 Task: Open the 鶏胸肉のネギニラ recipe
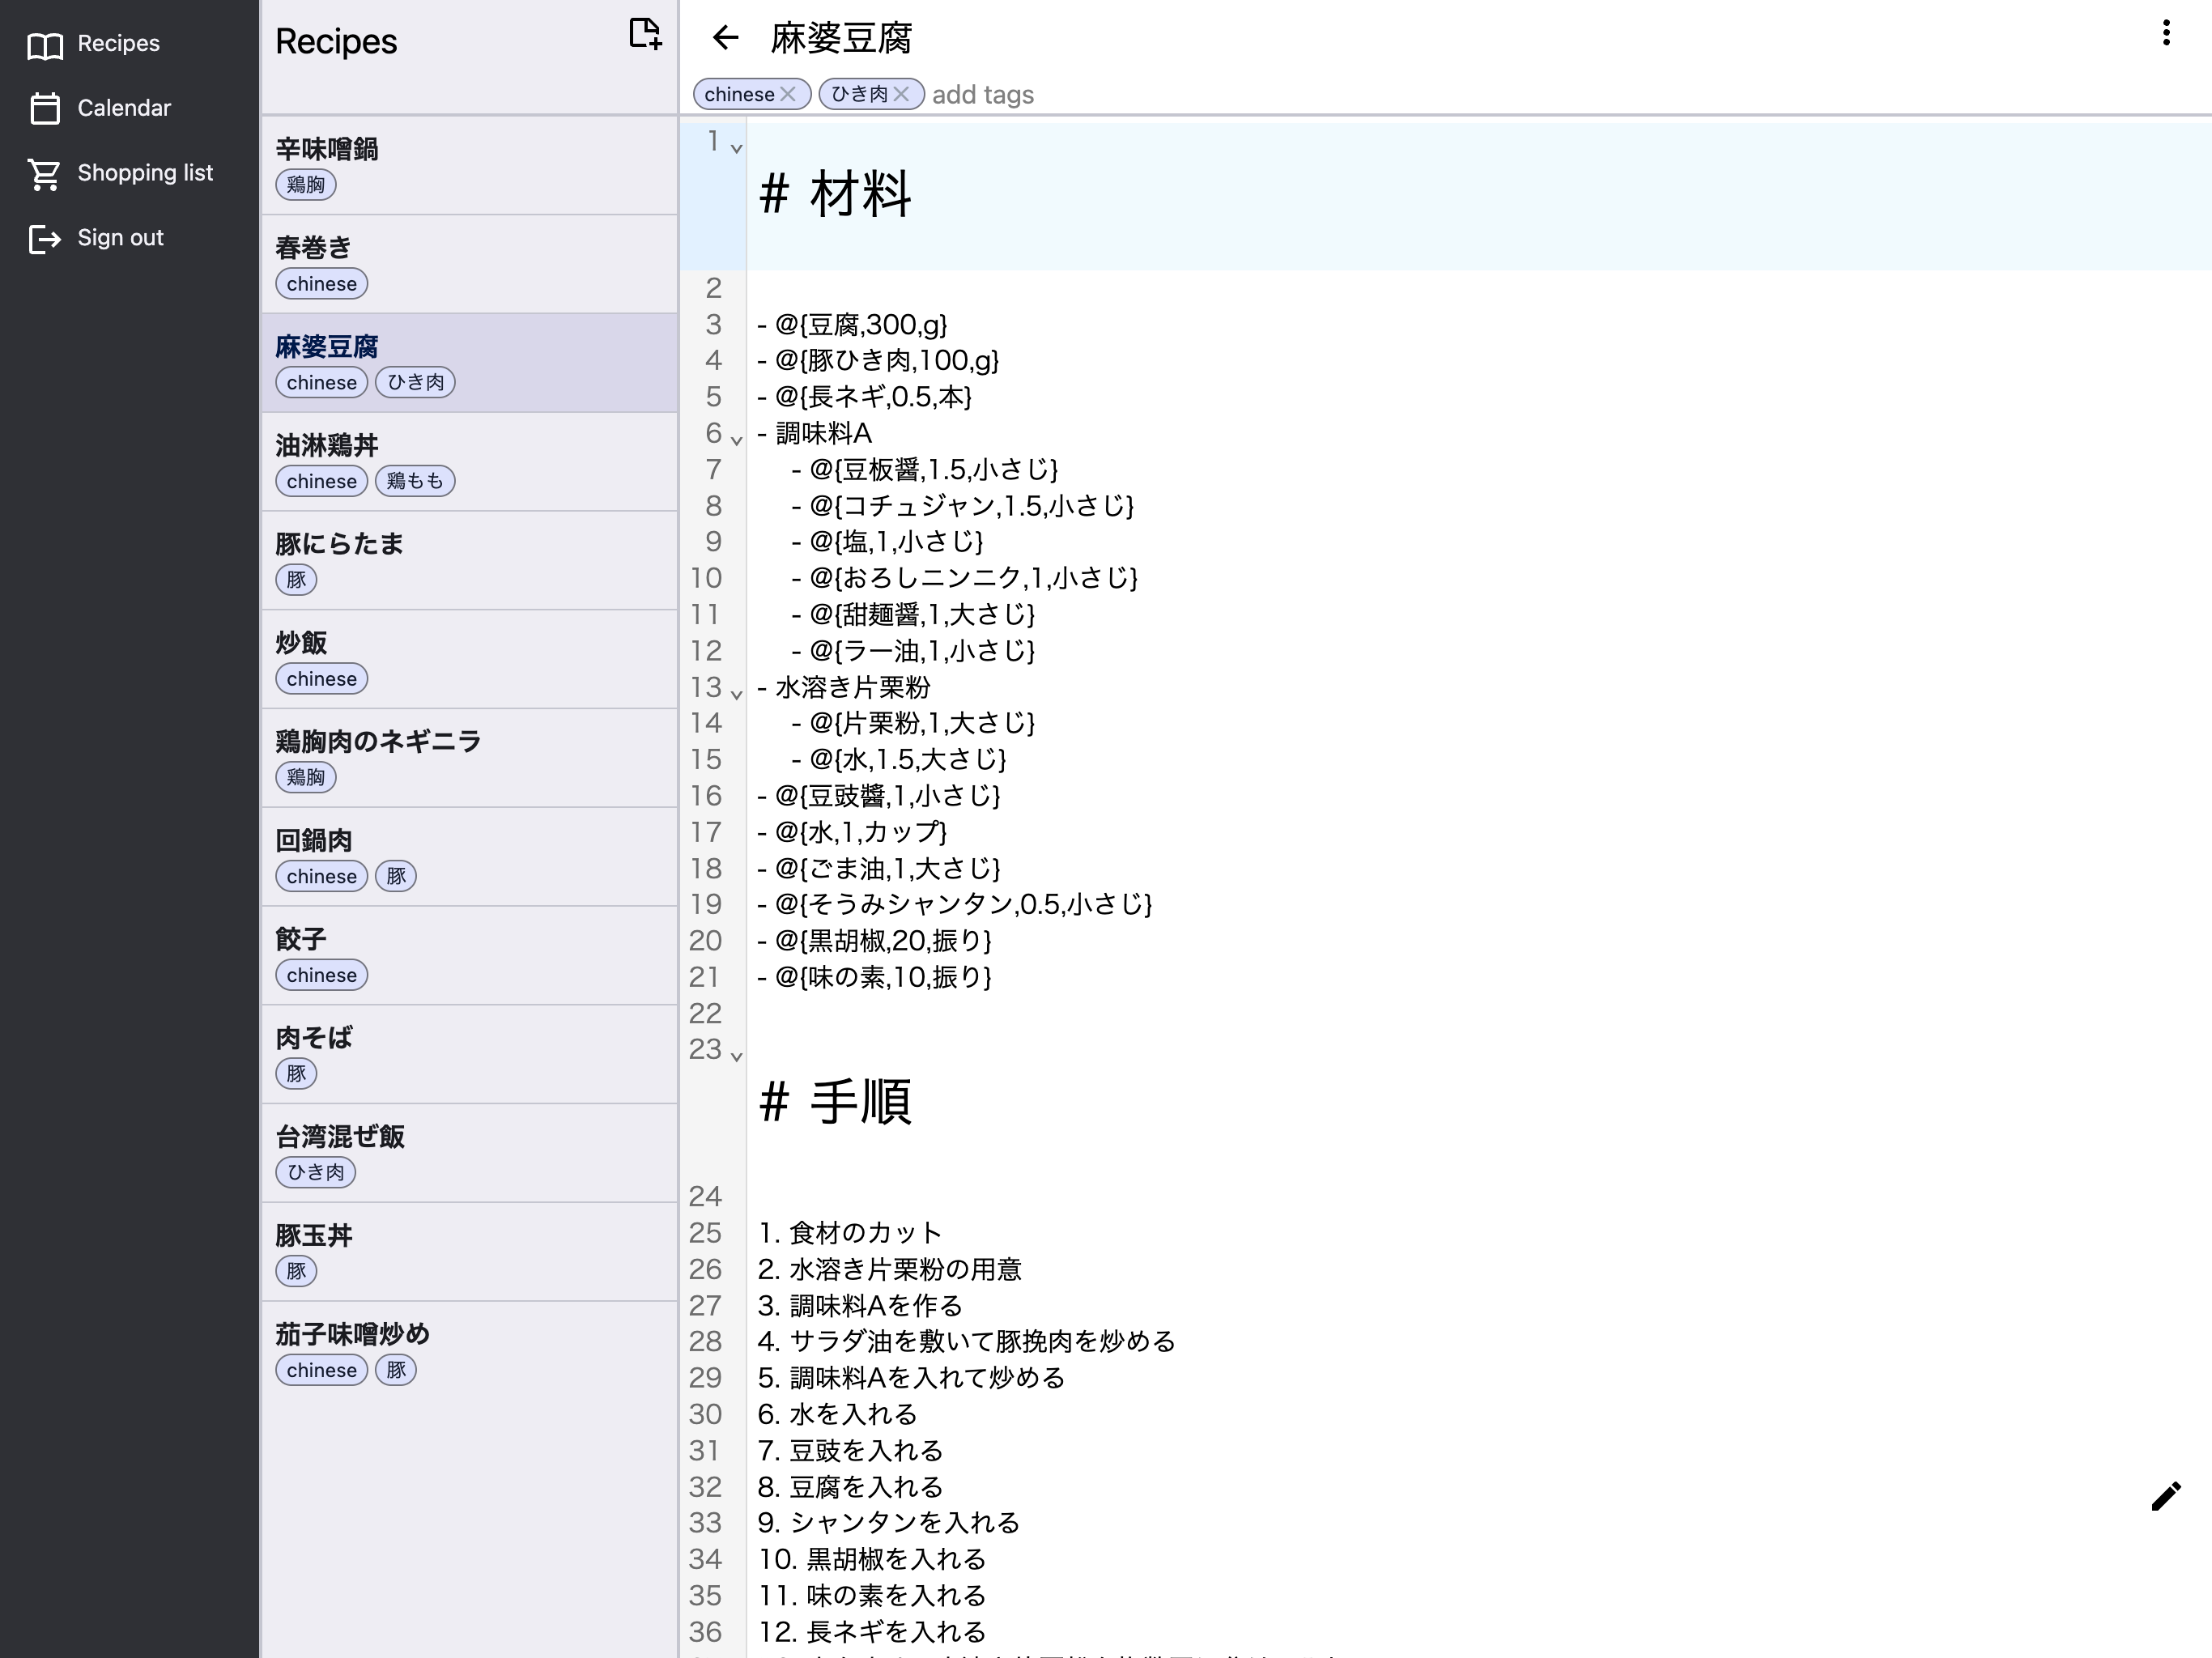coord(469,759)
